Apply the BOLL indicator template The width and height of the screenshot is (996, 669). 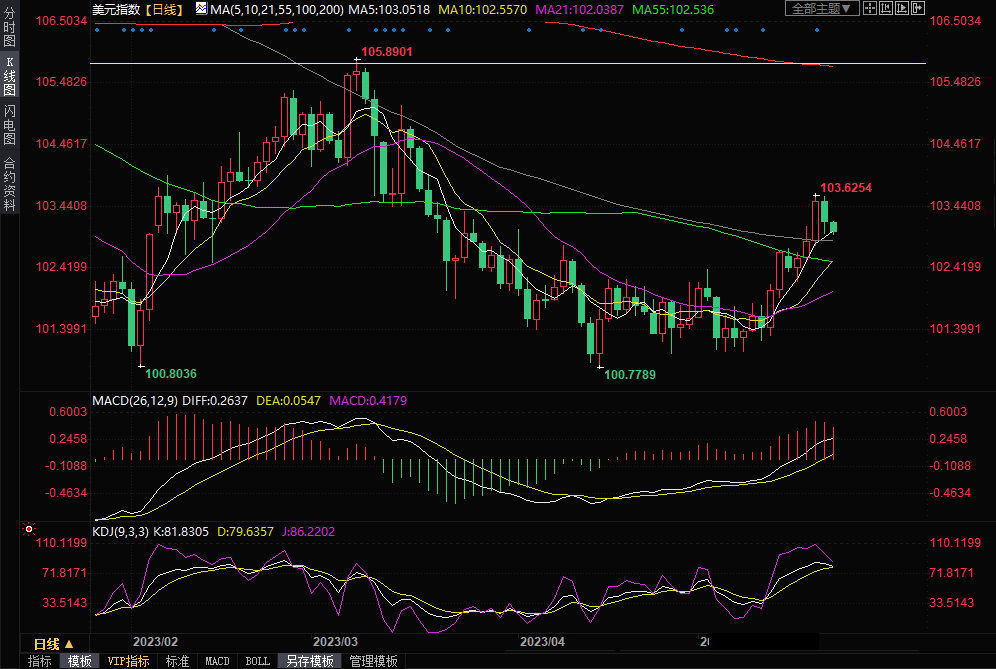click(x=257, y=661)
